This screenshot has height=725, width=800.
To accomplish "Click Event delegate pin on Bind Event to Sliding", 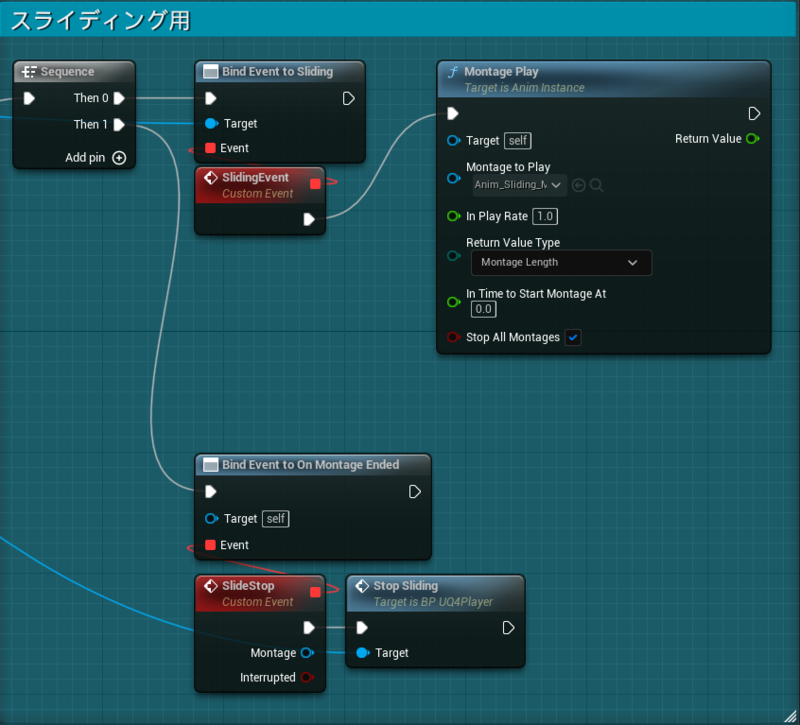I will [x=210, y=148].
